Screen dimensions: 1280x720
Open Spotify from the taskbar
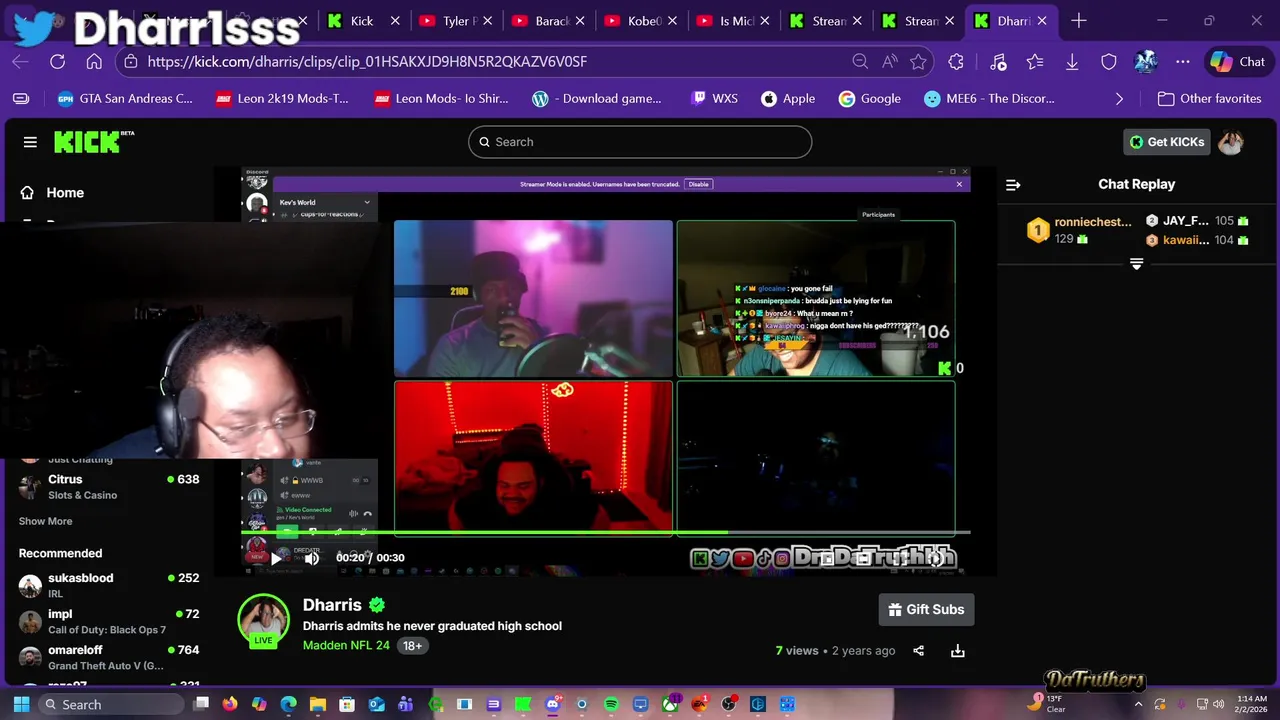[x=611, y=705]
